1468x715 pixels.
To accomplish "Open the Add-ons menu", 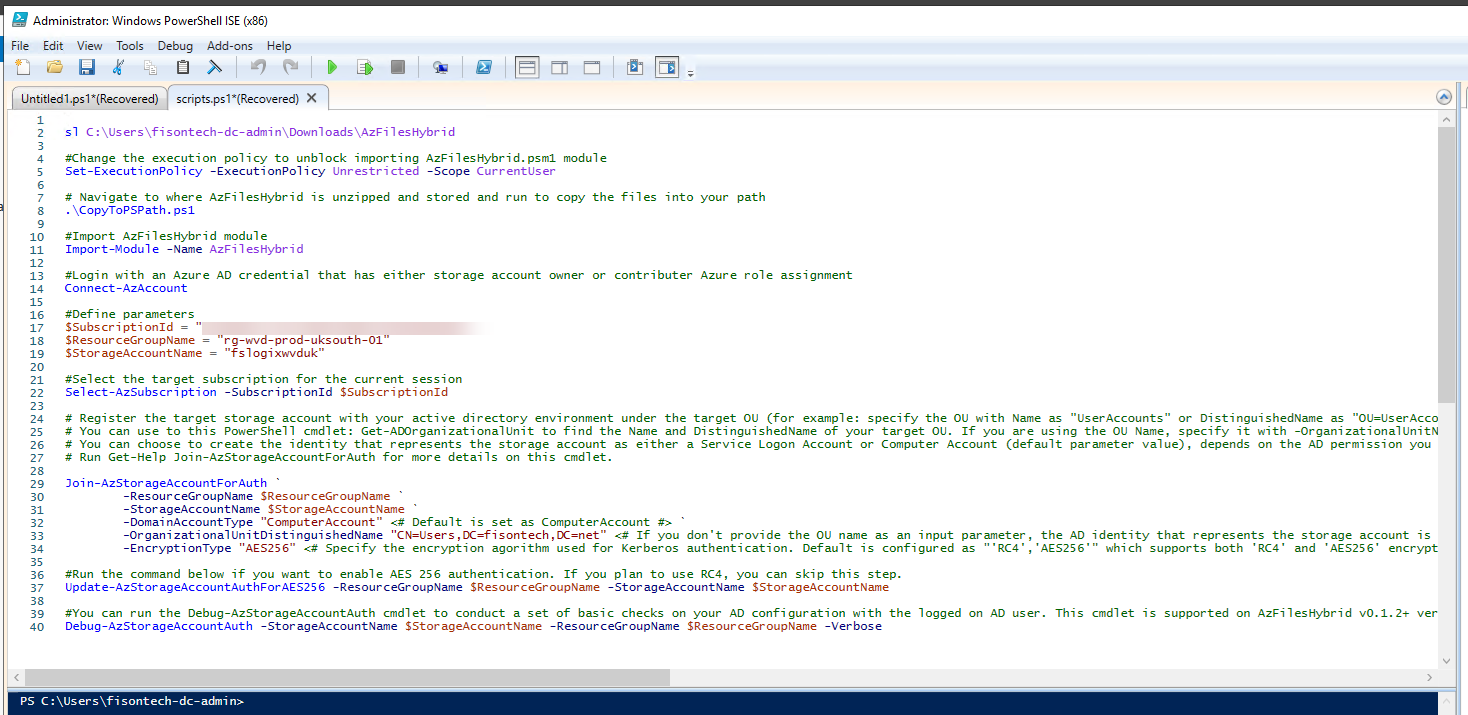I will [x=231, y=46].
